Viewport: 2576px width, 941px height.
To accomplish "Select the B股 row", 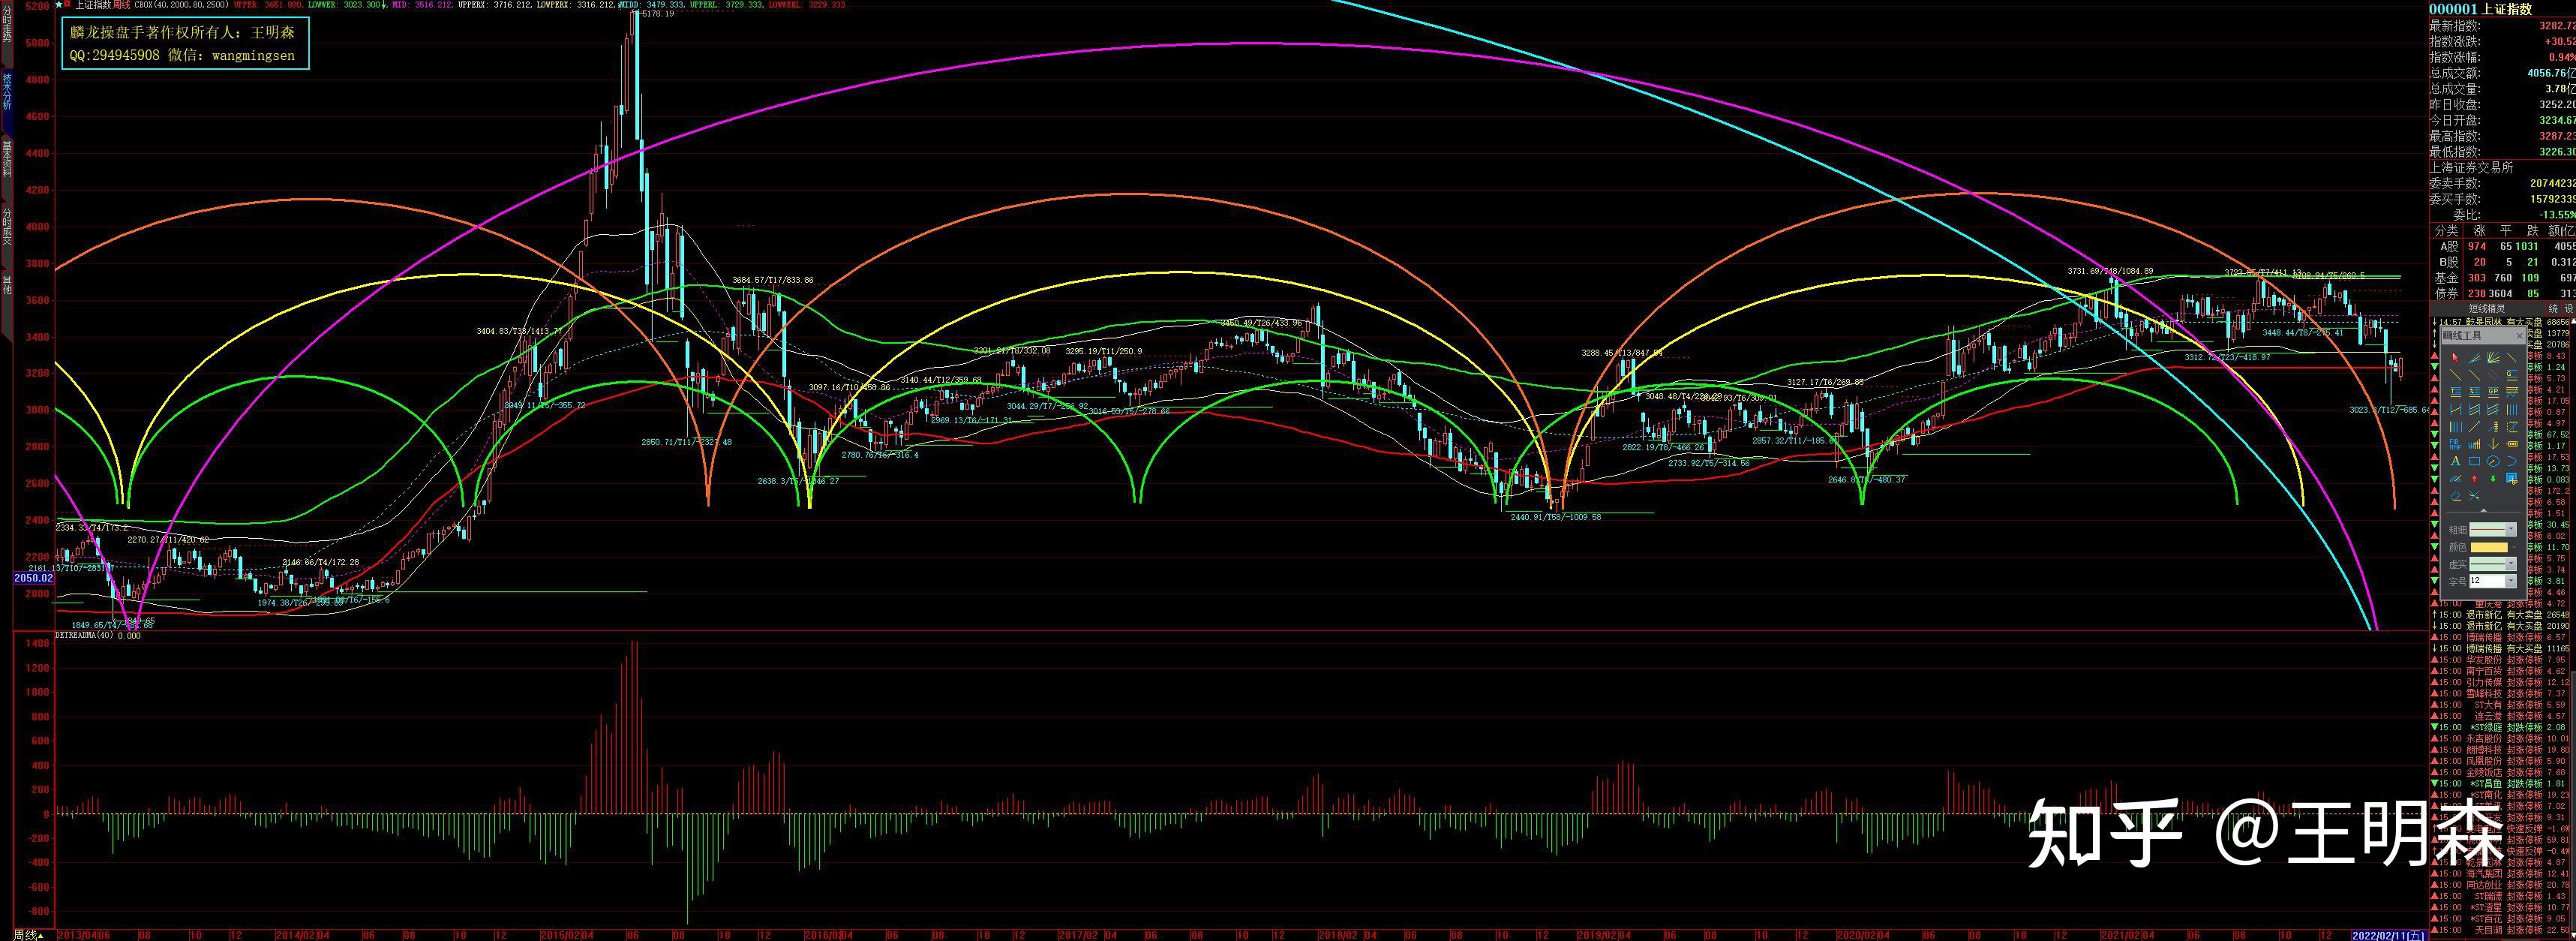I will tap(2503, 262).
